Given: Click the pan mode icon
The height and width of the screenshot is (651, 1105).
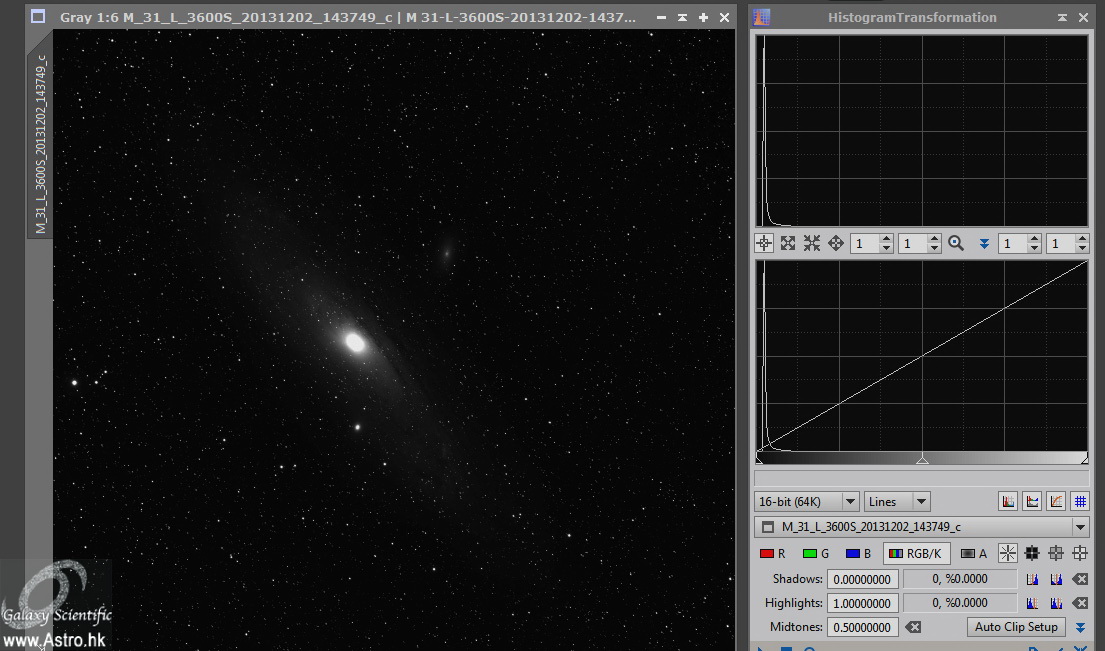Looking at the screenshot, I should click(x=836, y=243).
